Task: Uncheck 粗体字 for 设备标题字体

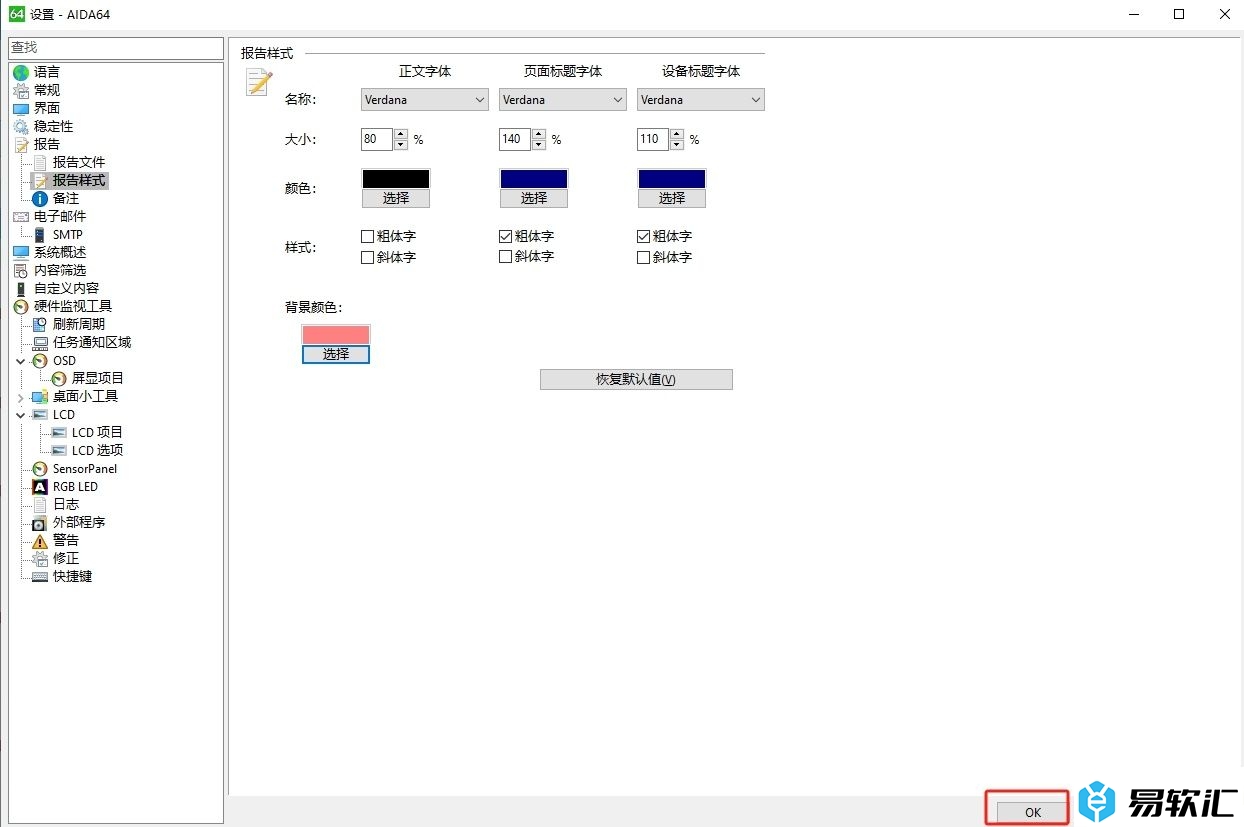Action: (643, 236)
